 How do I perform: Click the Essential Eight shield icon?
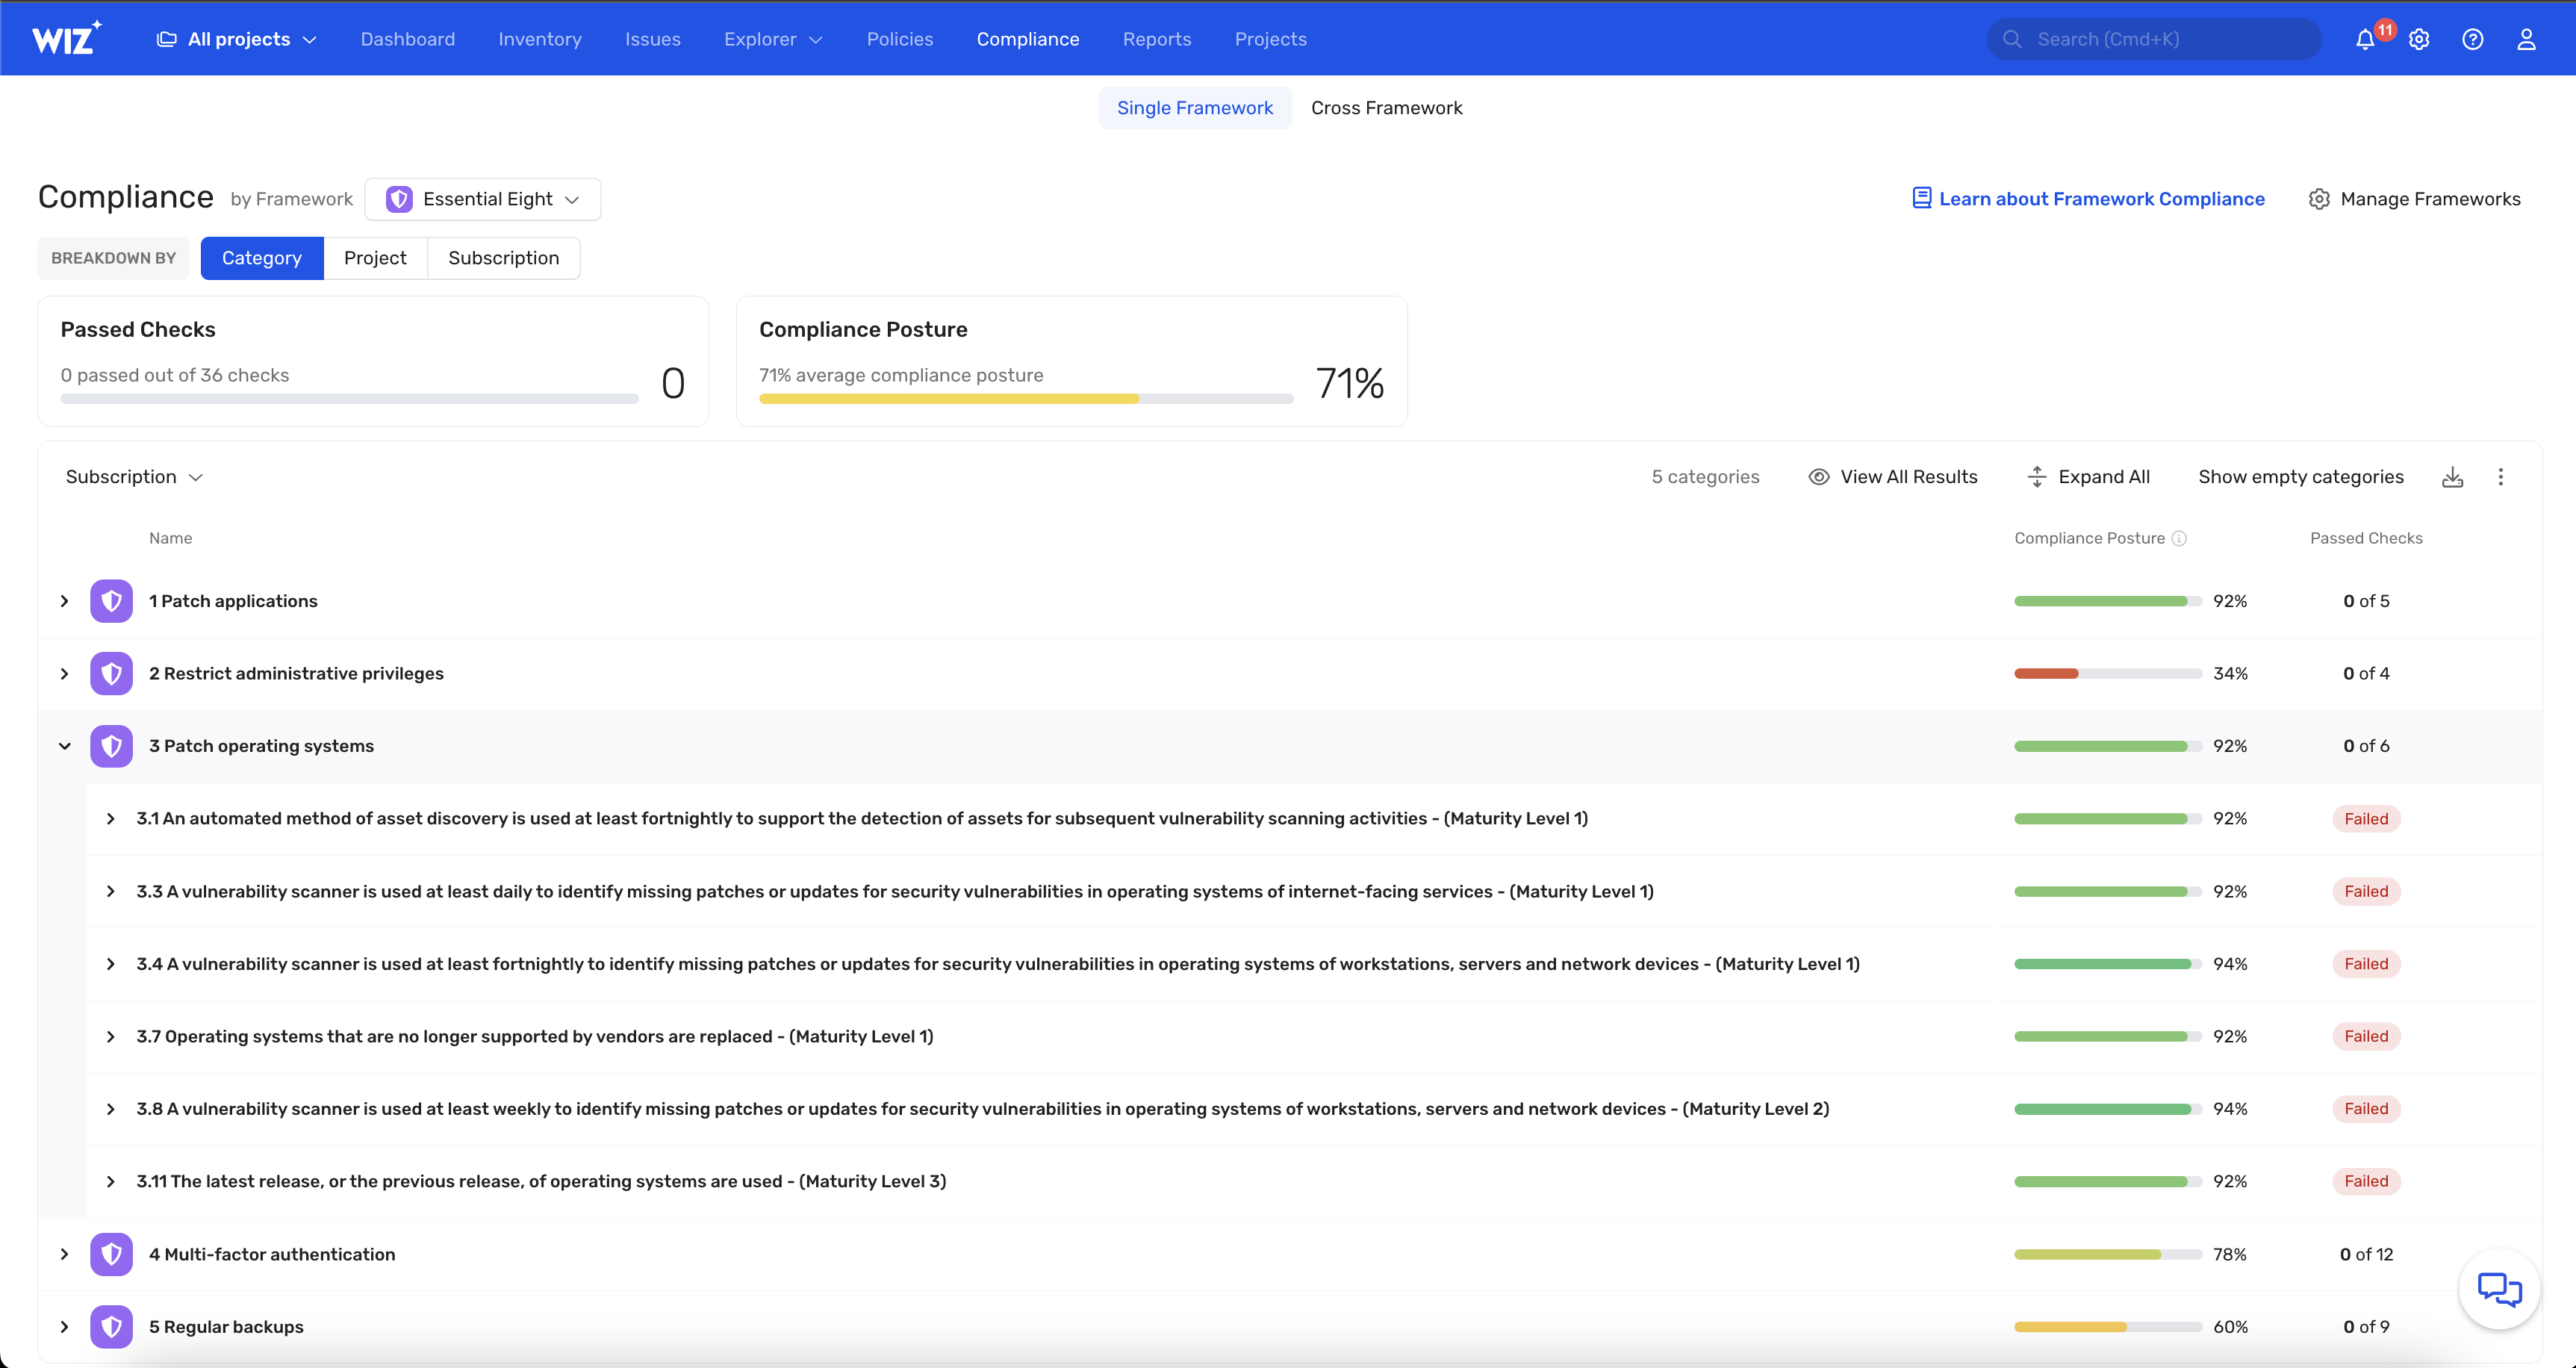coord(399,199)
